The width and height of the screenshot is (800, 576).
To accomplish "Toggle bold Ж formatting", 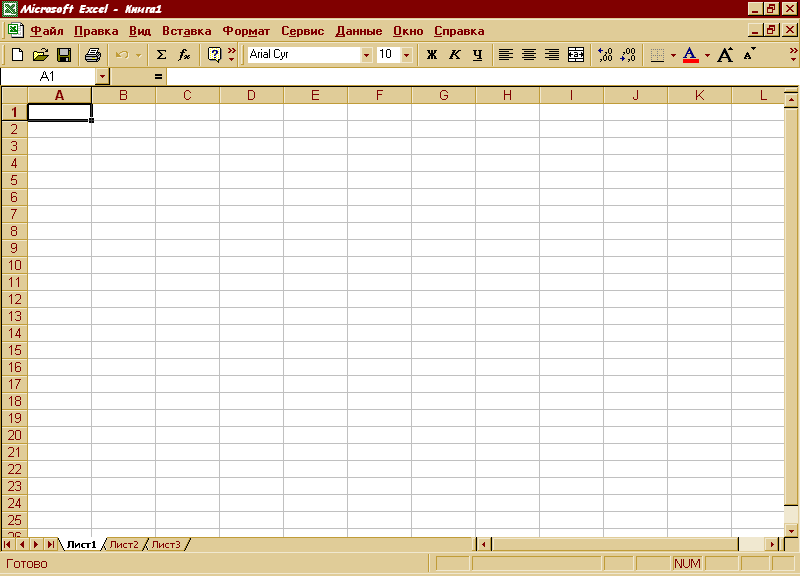I will point(432,55).
